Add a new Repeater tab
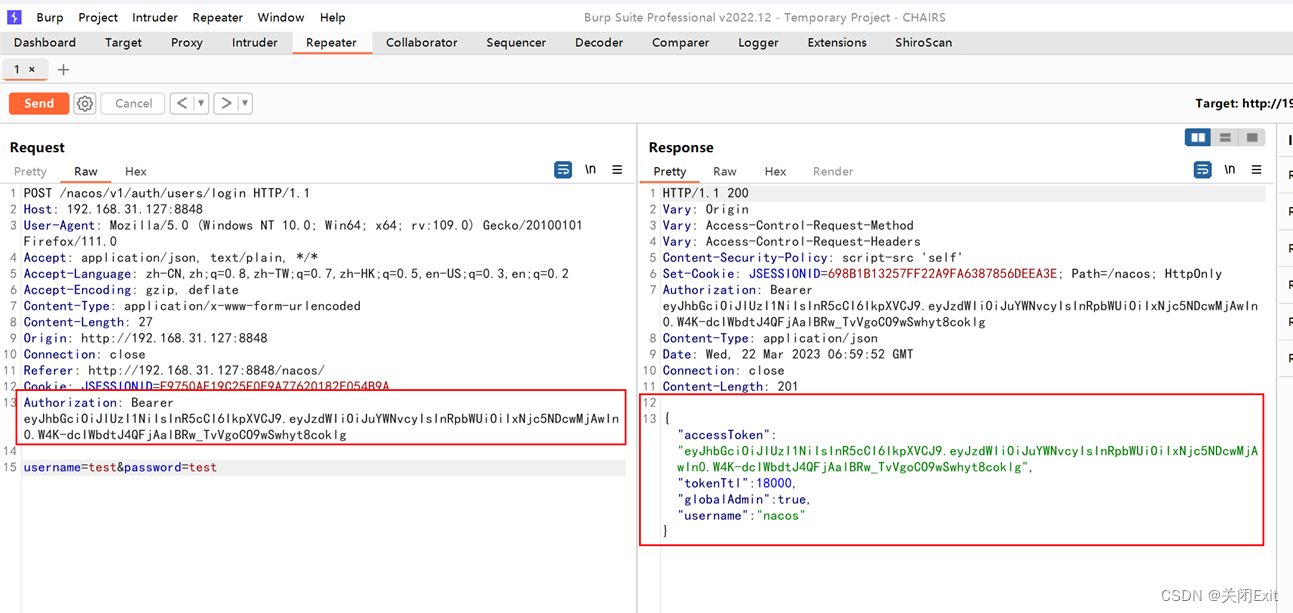1293x613 pixels. 63,69
